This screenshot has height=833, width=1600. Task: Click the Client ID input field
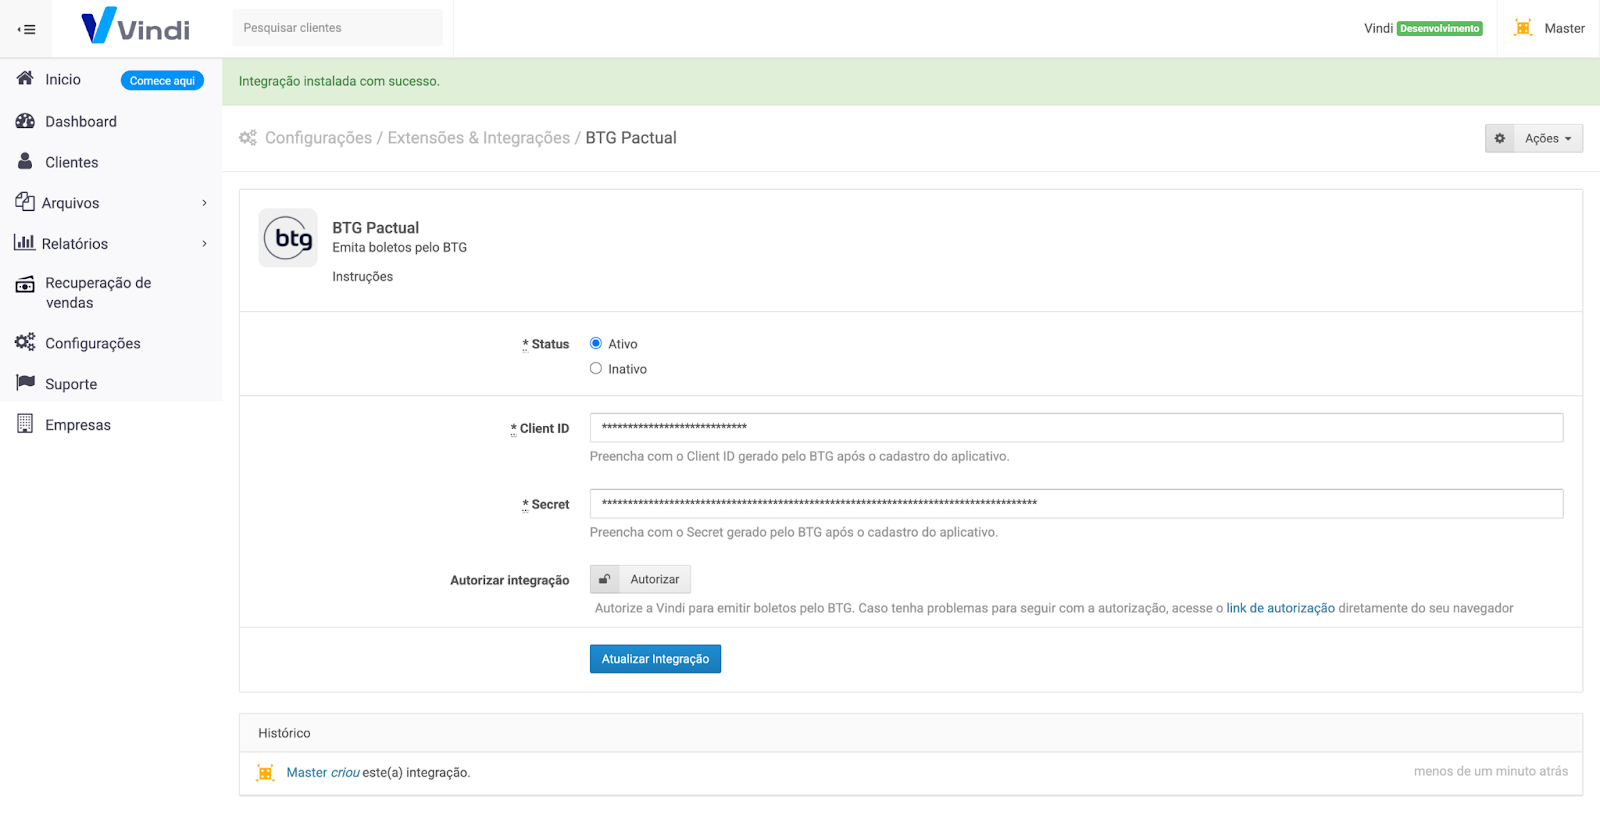(x=1075, y=428)
